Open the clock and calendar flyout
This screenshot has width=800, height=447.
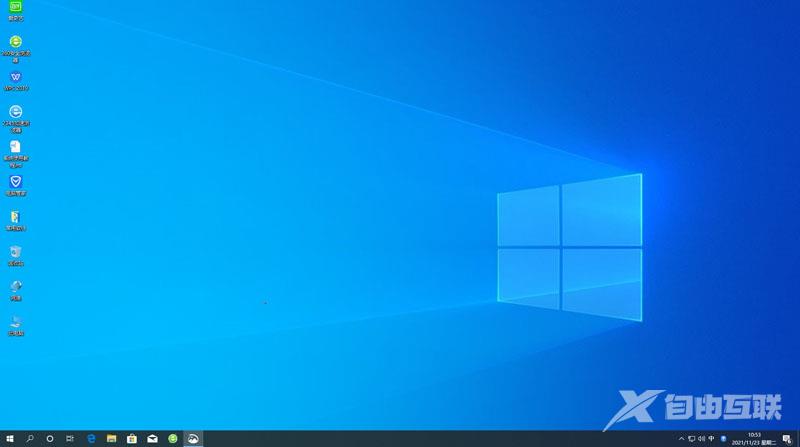pos(754,438)
